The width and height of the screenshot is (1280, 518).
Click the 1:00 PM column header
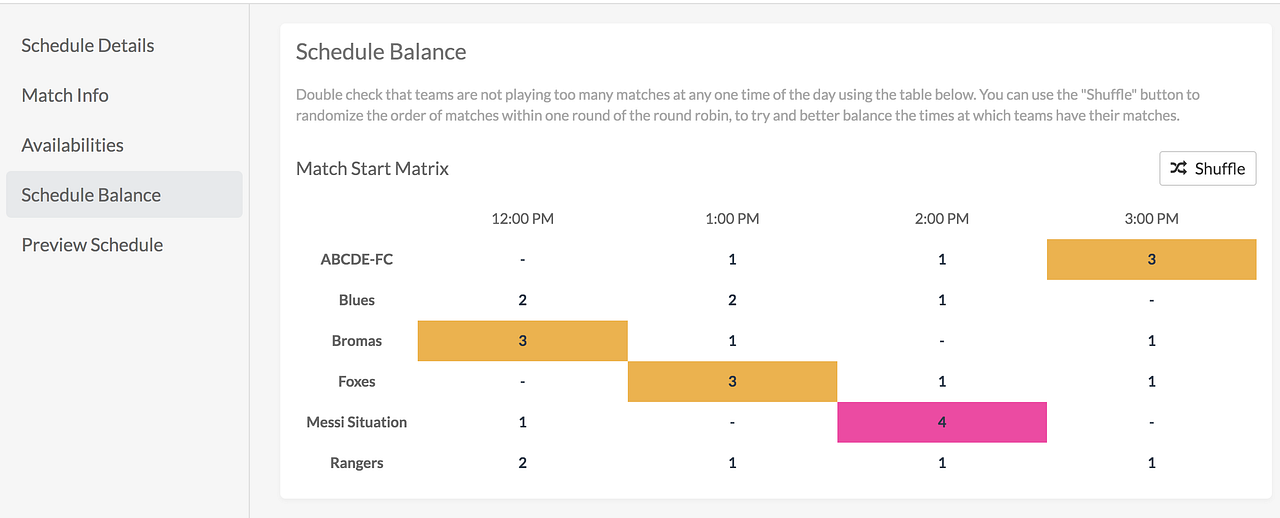coord(732,218)
